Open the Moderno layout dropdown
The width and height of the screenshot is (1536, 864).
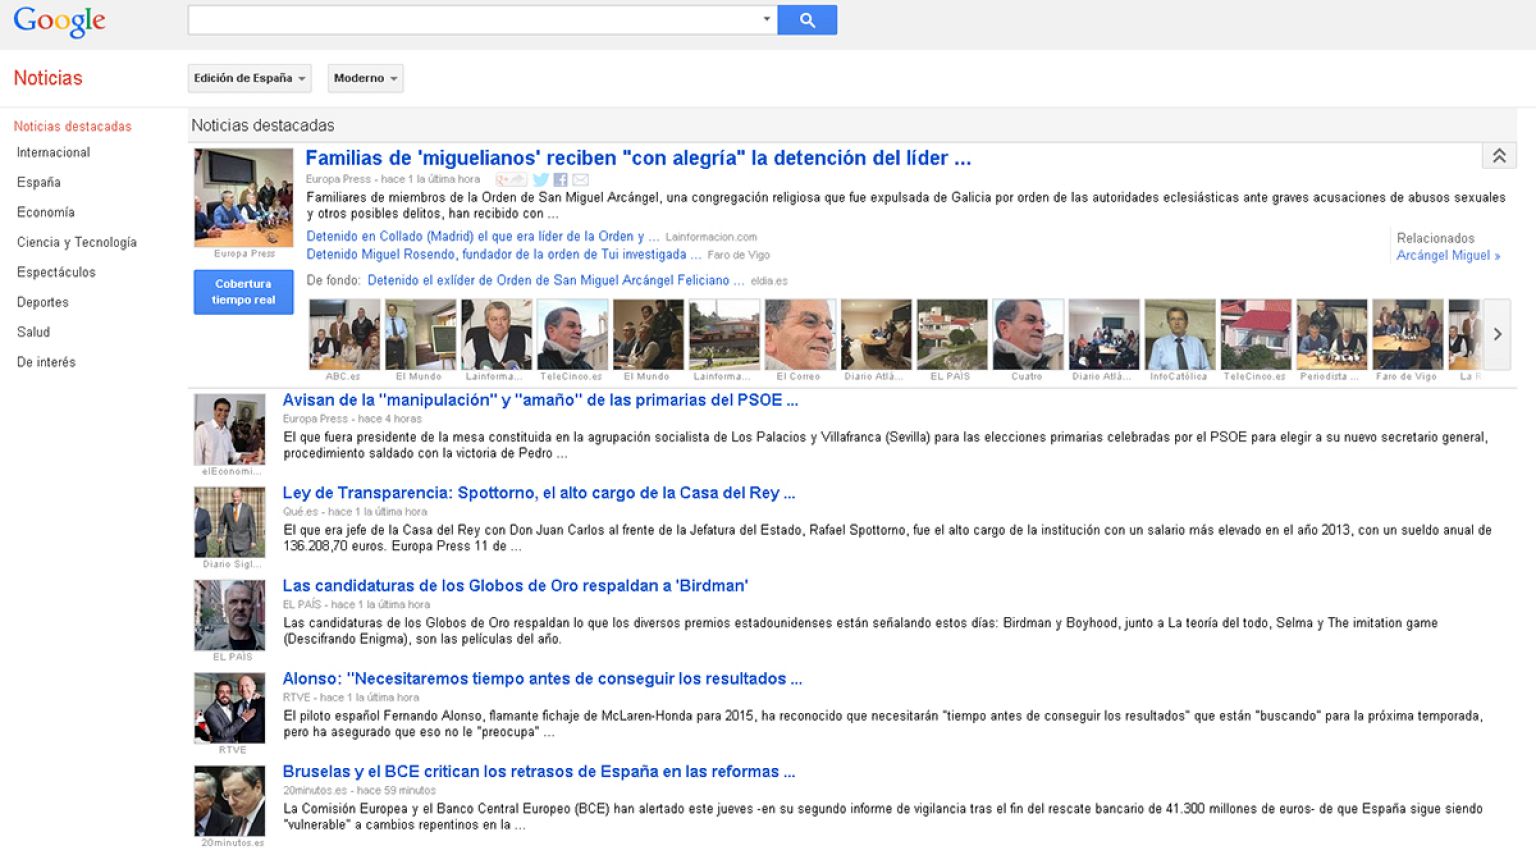365,78
